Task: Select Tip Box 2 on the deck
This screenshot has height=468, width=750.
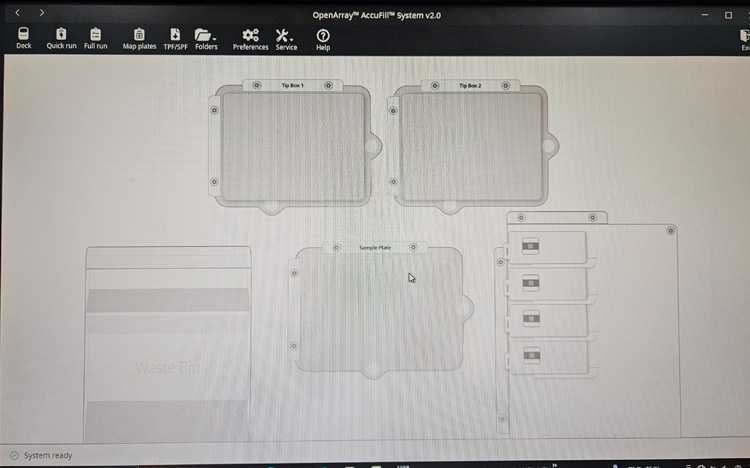Action: 470,145
